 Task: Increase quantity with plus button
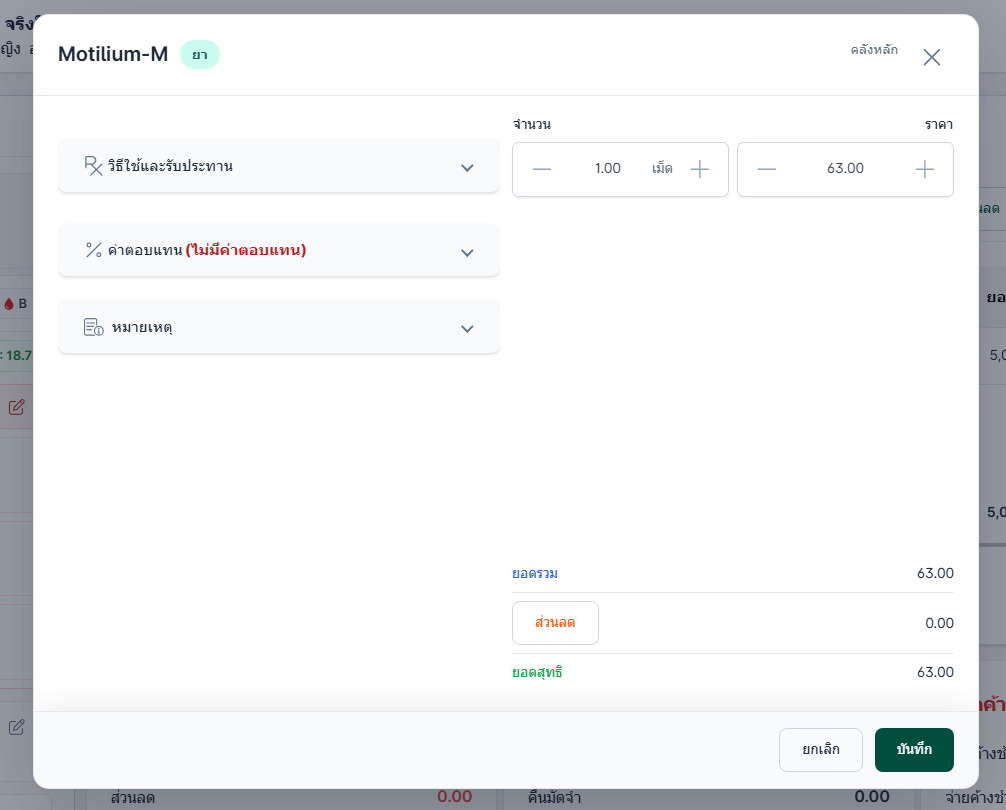pyautogui.click(x=699, y=169)
